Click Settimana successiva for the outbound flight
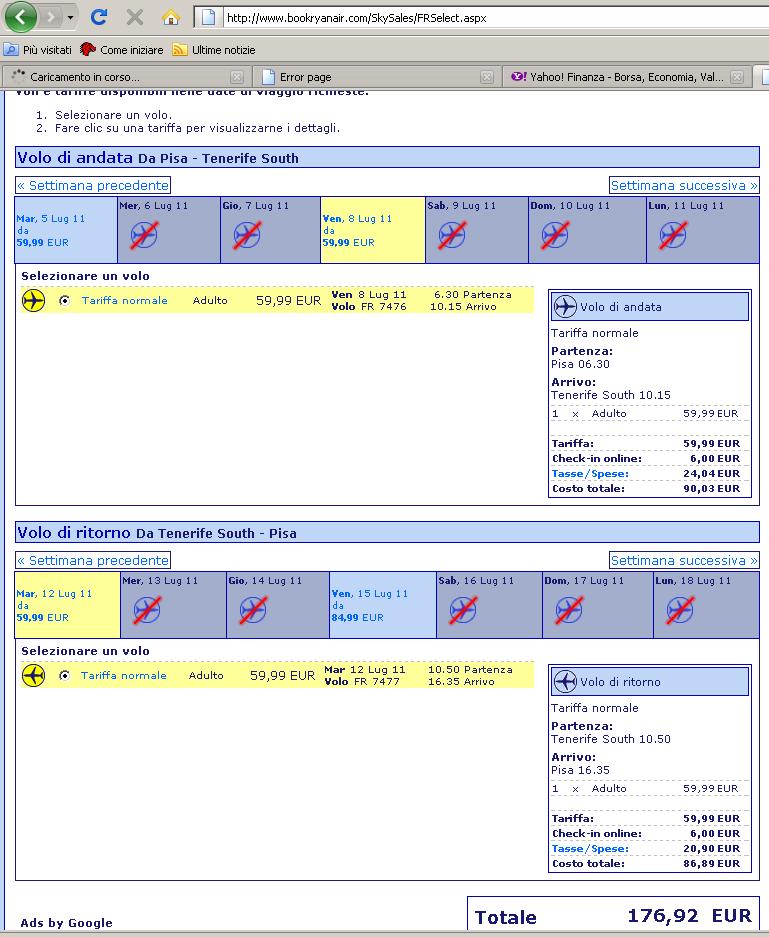The image size is (769, 937). pyautogui.click(x=684, y=185)
